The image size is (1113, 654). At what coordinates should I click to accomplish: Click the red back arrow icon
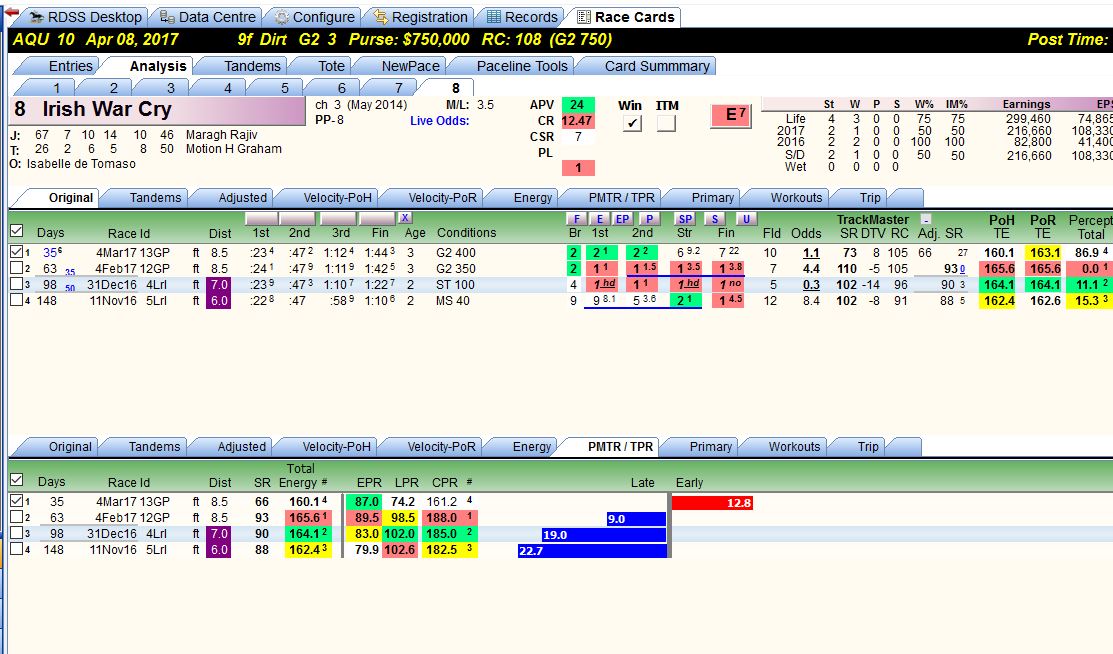coord(11,12)
